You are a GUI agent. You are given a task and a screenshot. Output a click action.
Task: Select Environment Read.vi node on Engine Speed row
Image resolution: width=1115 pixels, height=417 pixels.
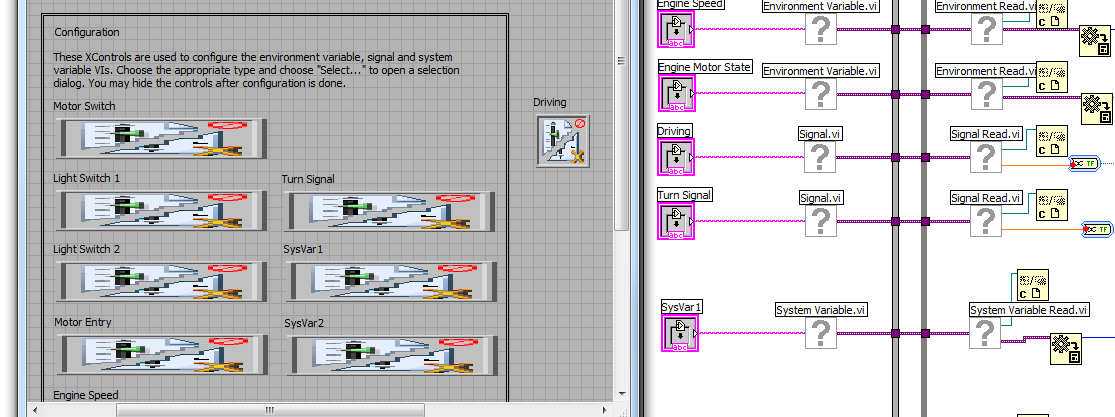[x=986, y=29]
